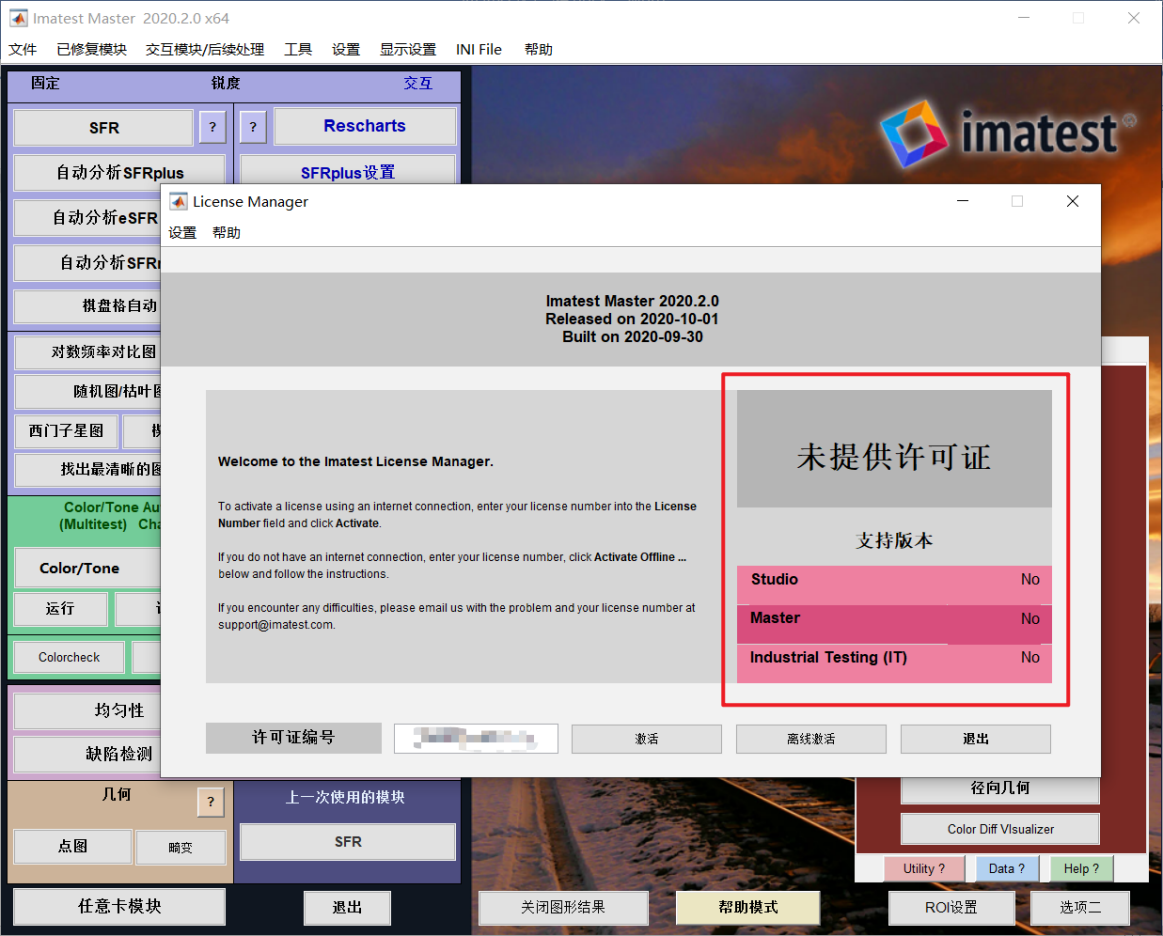Click the Master edition row
1163x936 pixels.
point(894,624)
